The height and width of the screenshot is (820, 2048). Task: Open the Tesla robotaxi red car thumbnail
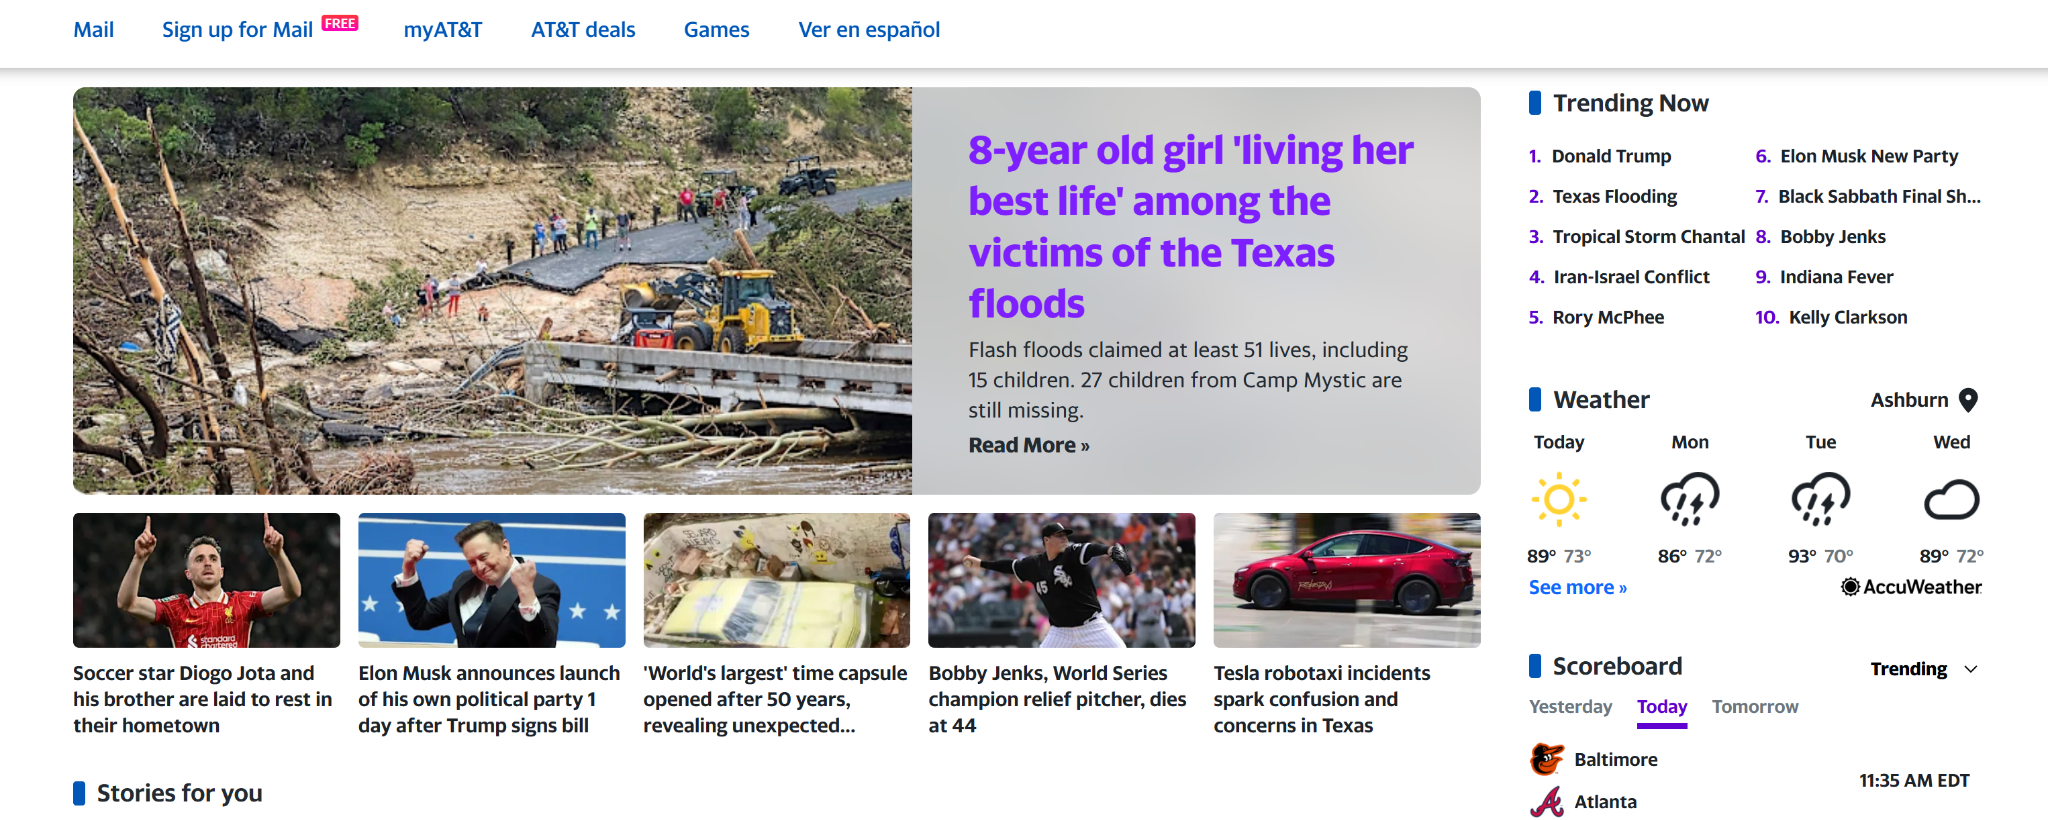1347,580
